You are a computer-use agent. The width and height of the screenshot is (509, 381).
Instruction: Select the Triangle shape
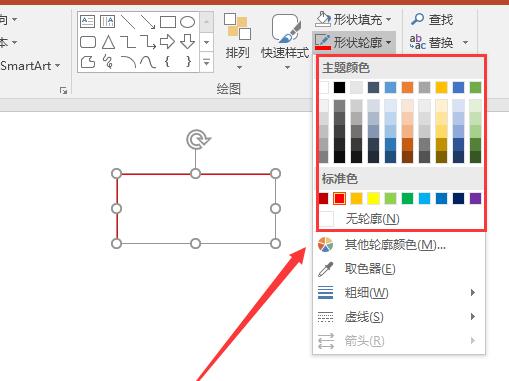[108, 42]
